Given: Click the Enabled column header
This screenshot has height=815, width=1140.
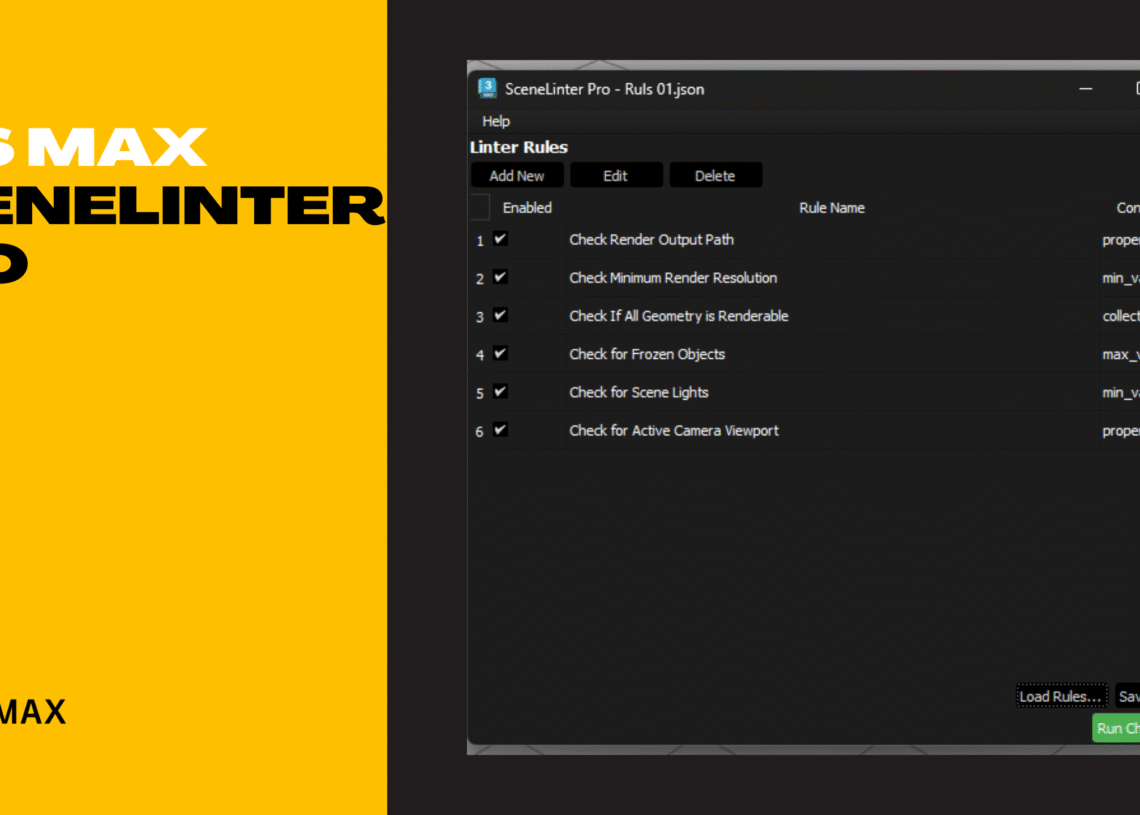Looking at the screenshot, I should pyautogui.click(x=527, y=207).
